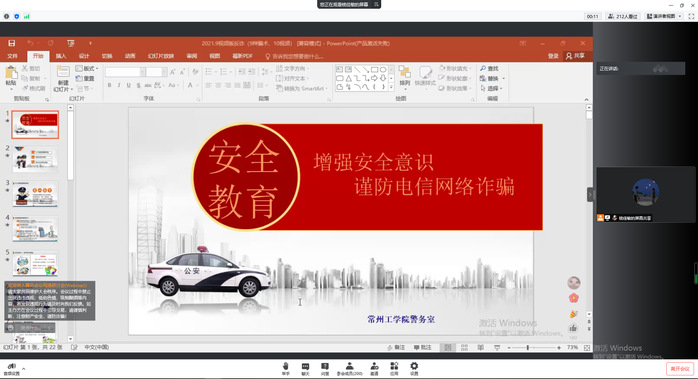Show the 参会成员 participants list
This screenshot has width=698, height=379.
[349, 368]
